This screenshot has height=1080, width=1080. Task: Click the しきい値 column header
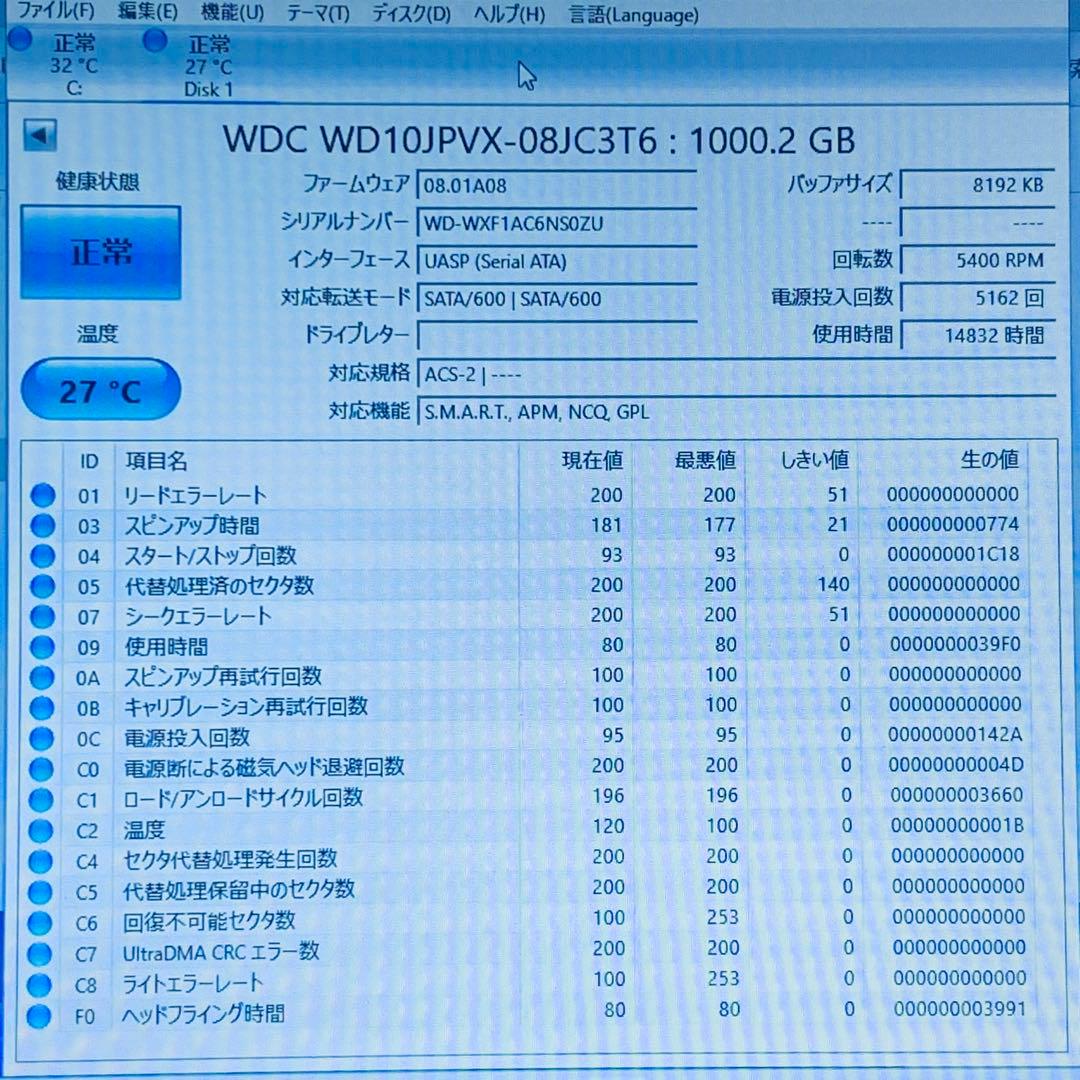[814, 459]
